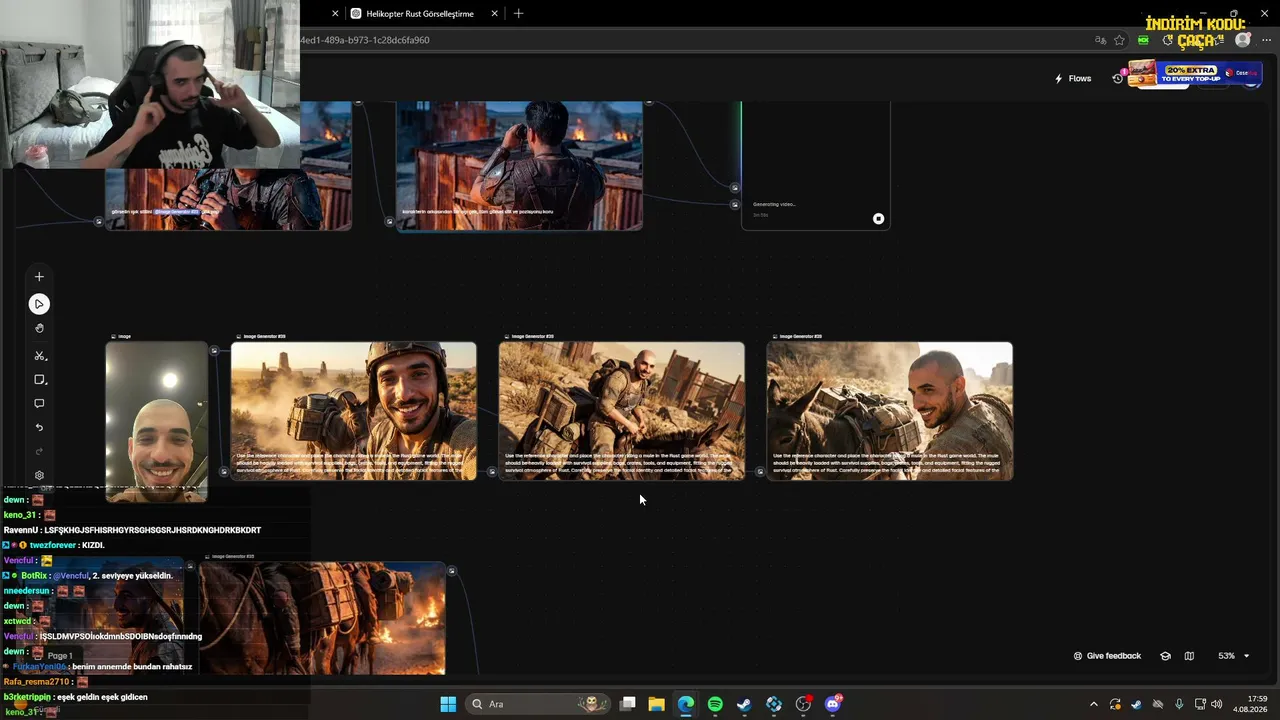Open File Explorer from taskbar
Viewport: 1280px width, 720px height.
(656, 704)
